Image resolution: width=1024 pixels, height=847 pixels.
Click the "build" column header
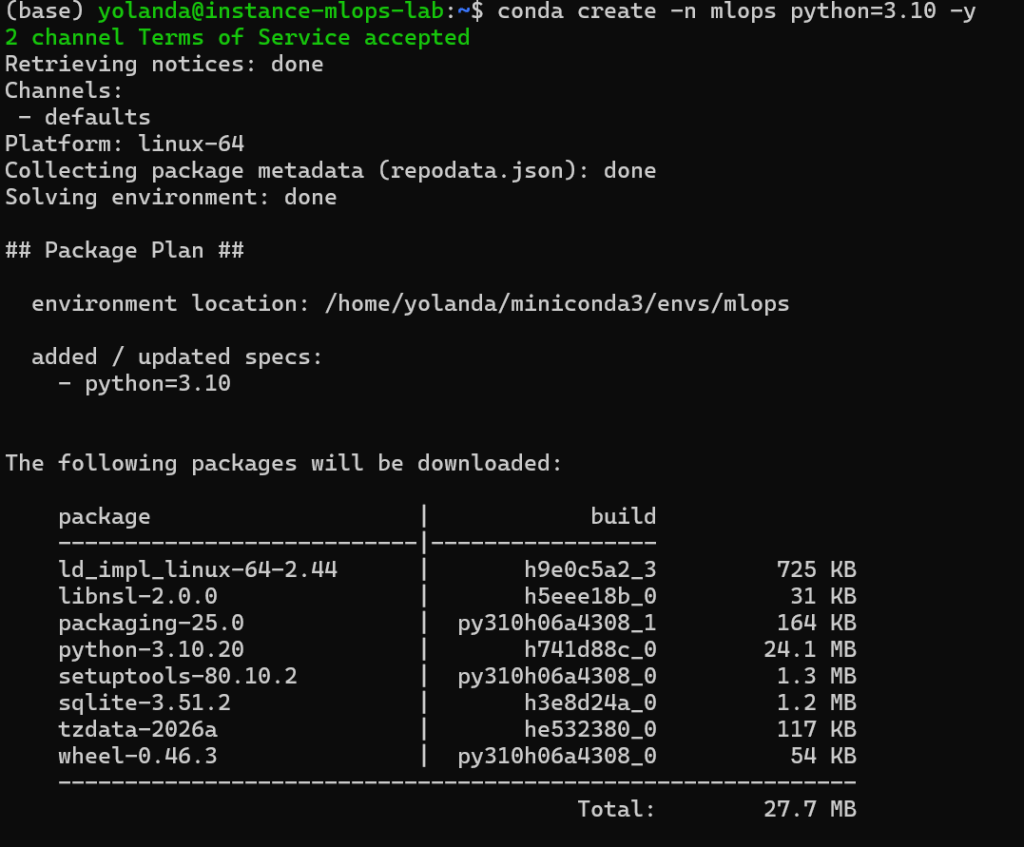click(623, 516)
